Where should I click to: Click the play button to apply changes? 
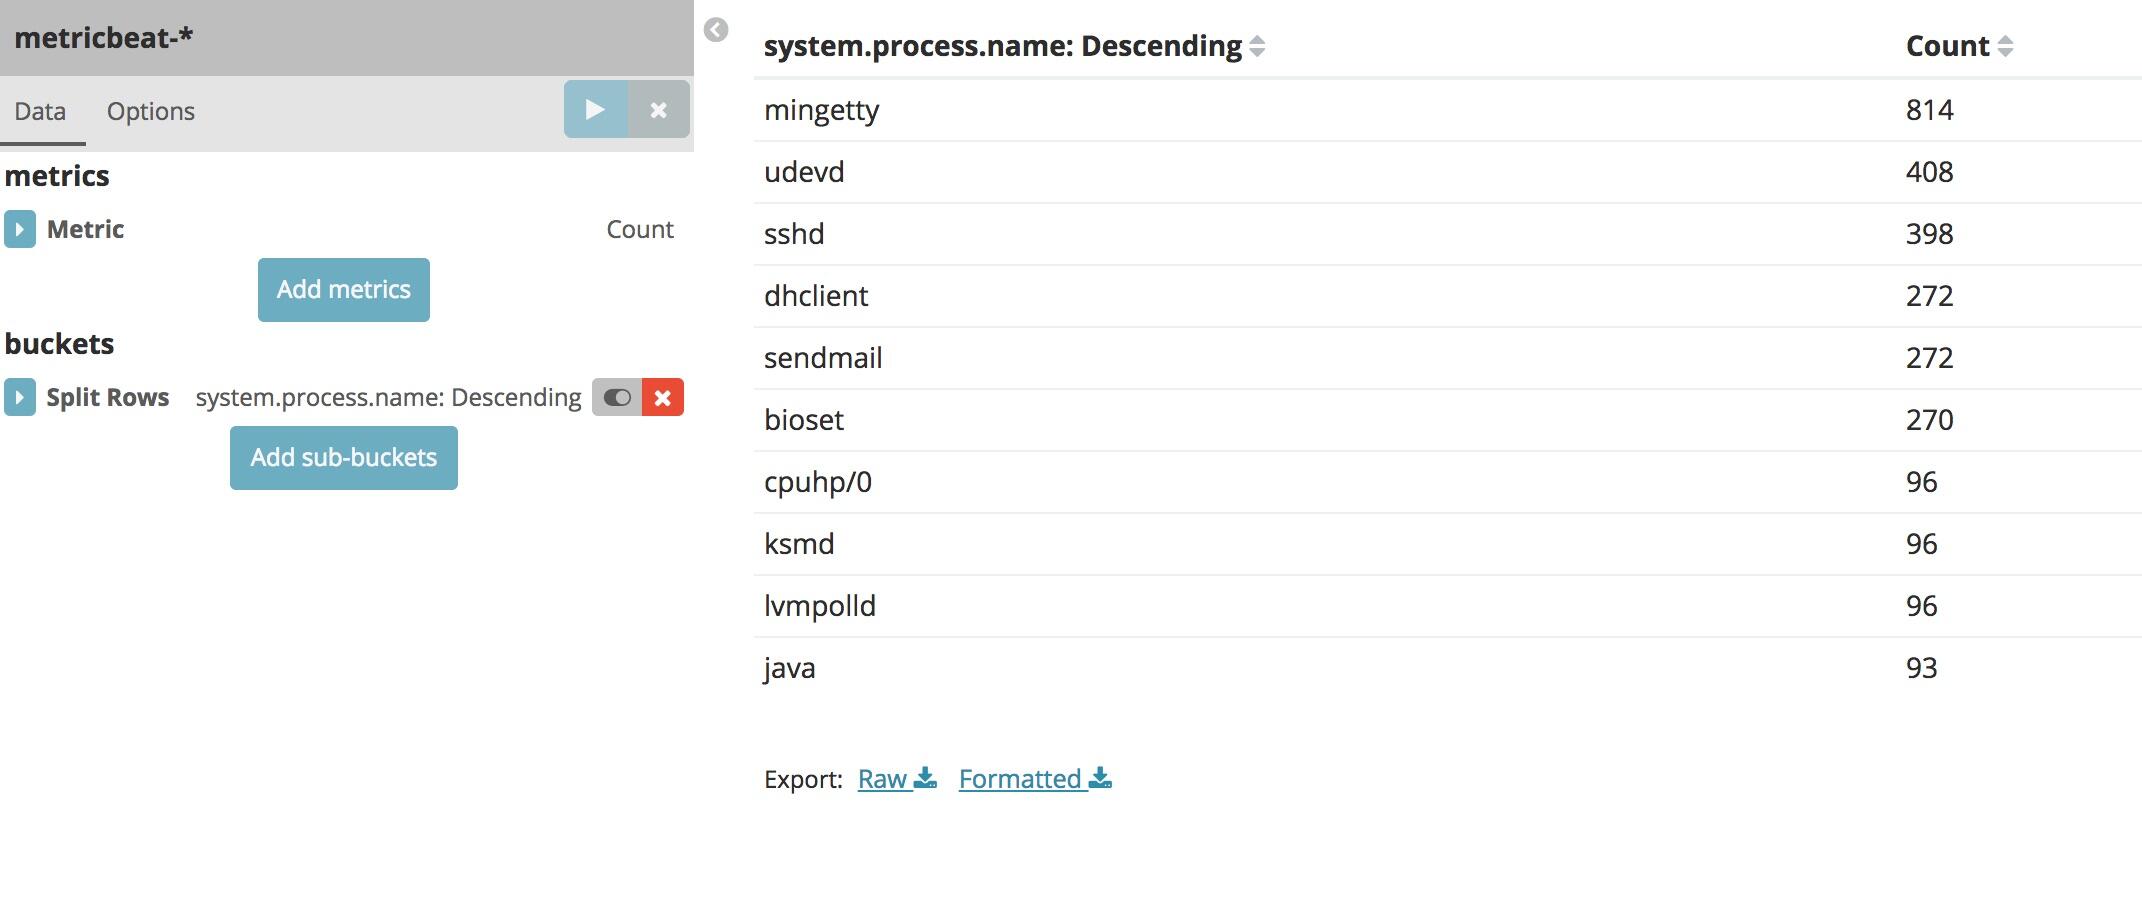pos(595,109)
